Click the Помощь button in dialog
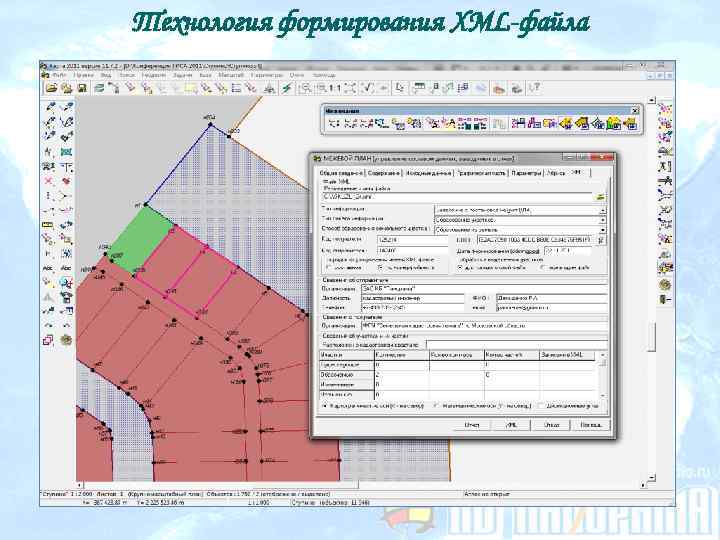720x540 pixels. (x=591, y=425)
